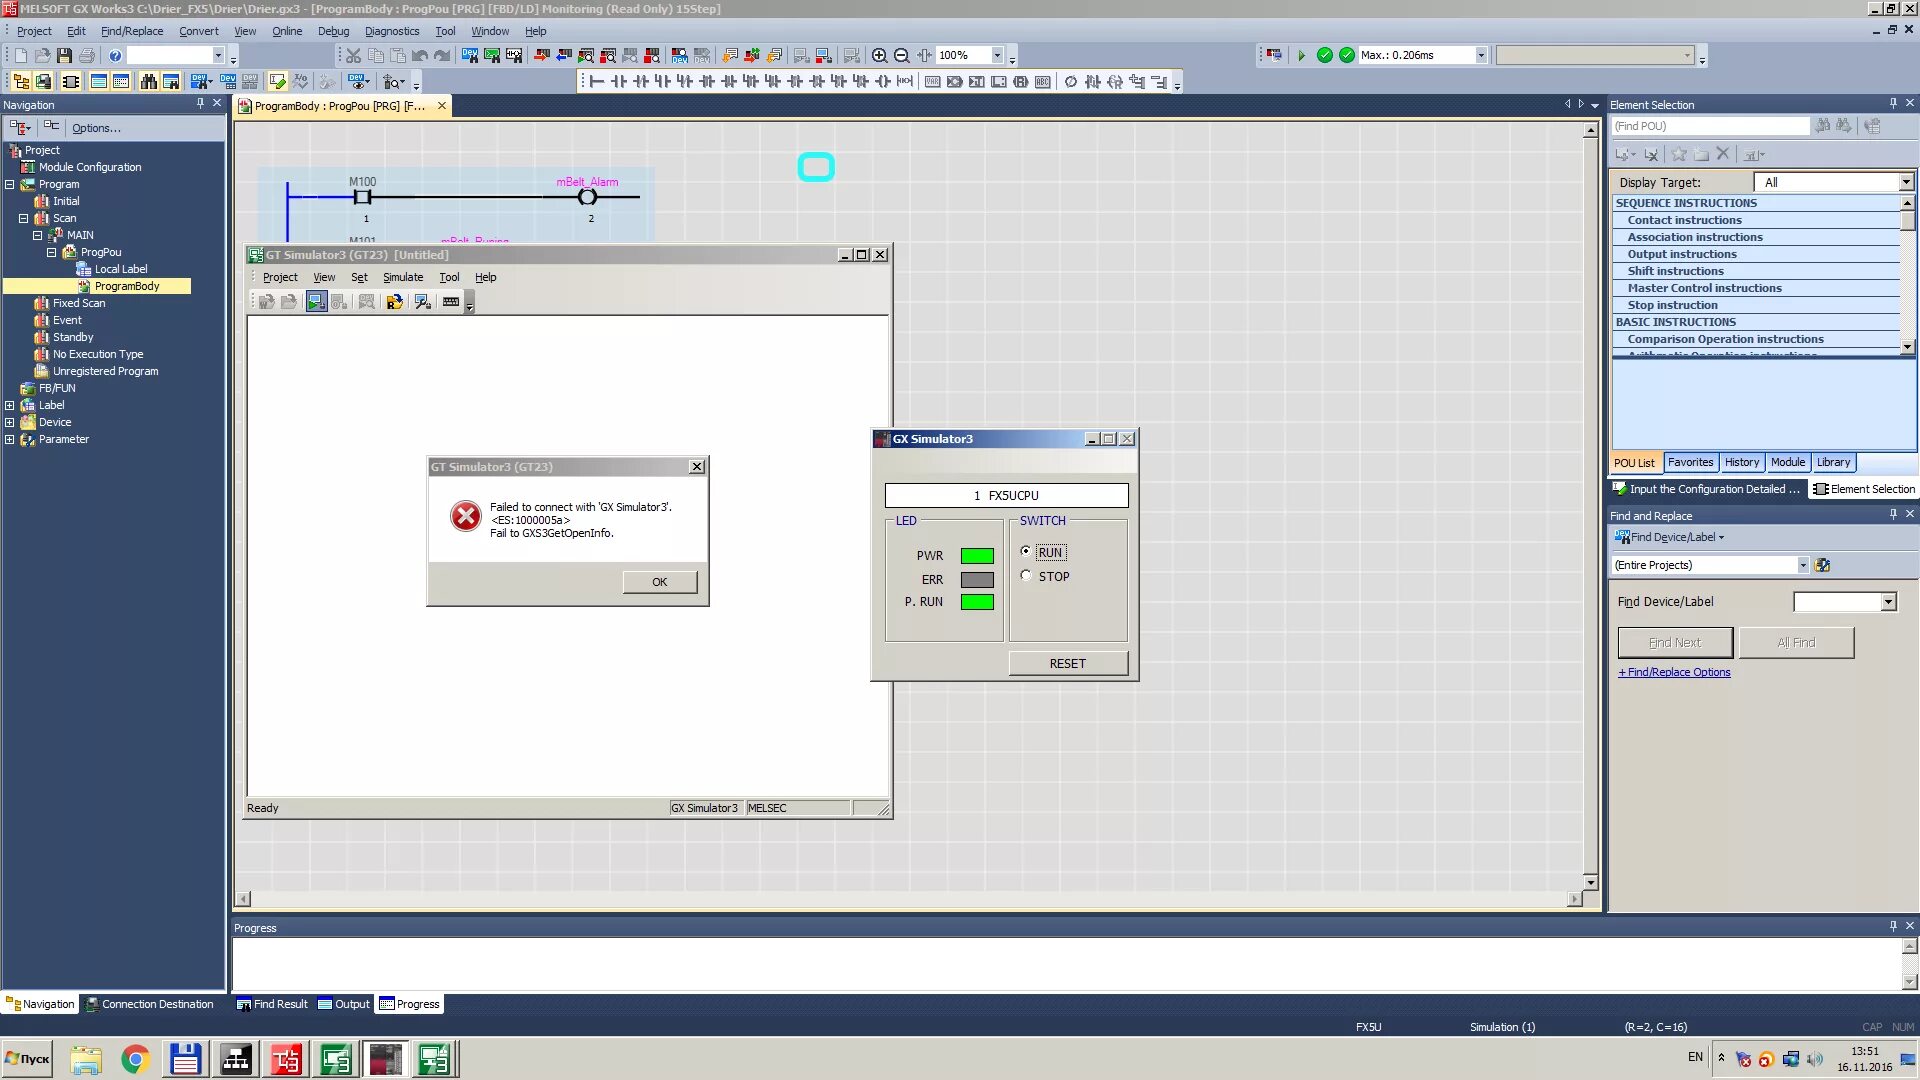Image resolution: width=1920 pixels, height=1080 pixels.
Task: Click the Undo arrow icon
Action: [420, 56]
